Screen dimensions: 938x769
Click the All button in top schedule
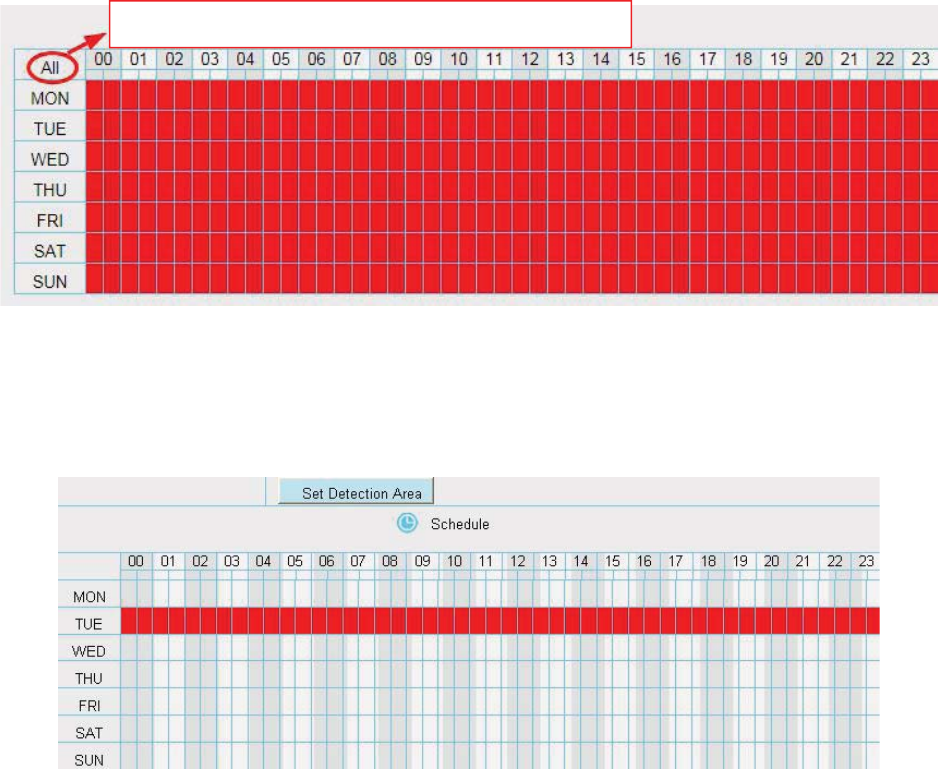[50, 68]
